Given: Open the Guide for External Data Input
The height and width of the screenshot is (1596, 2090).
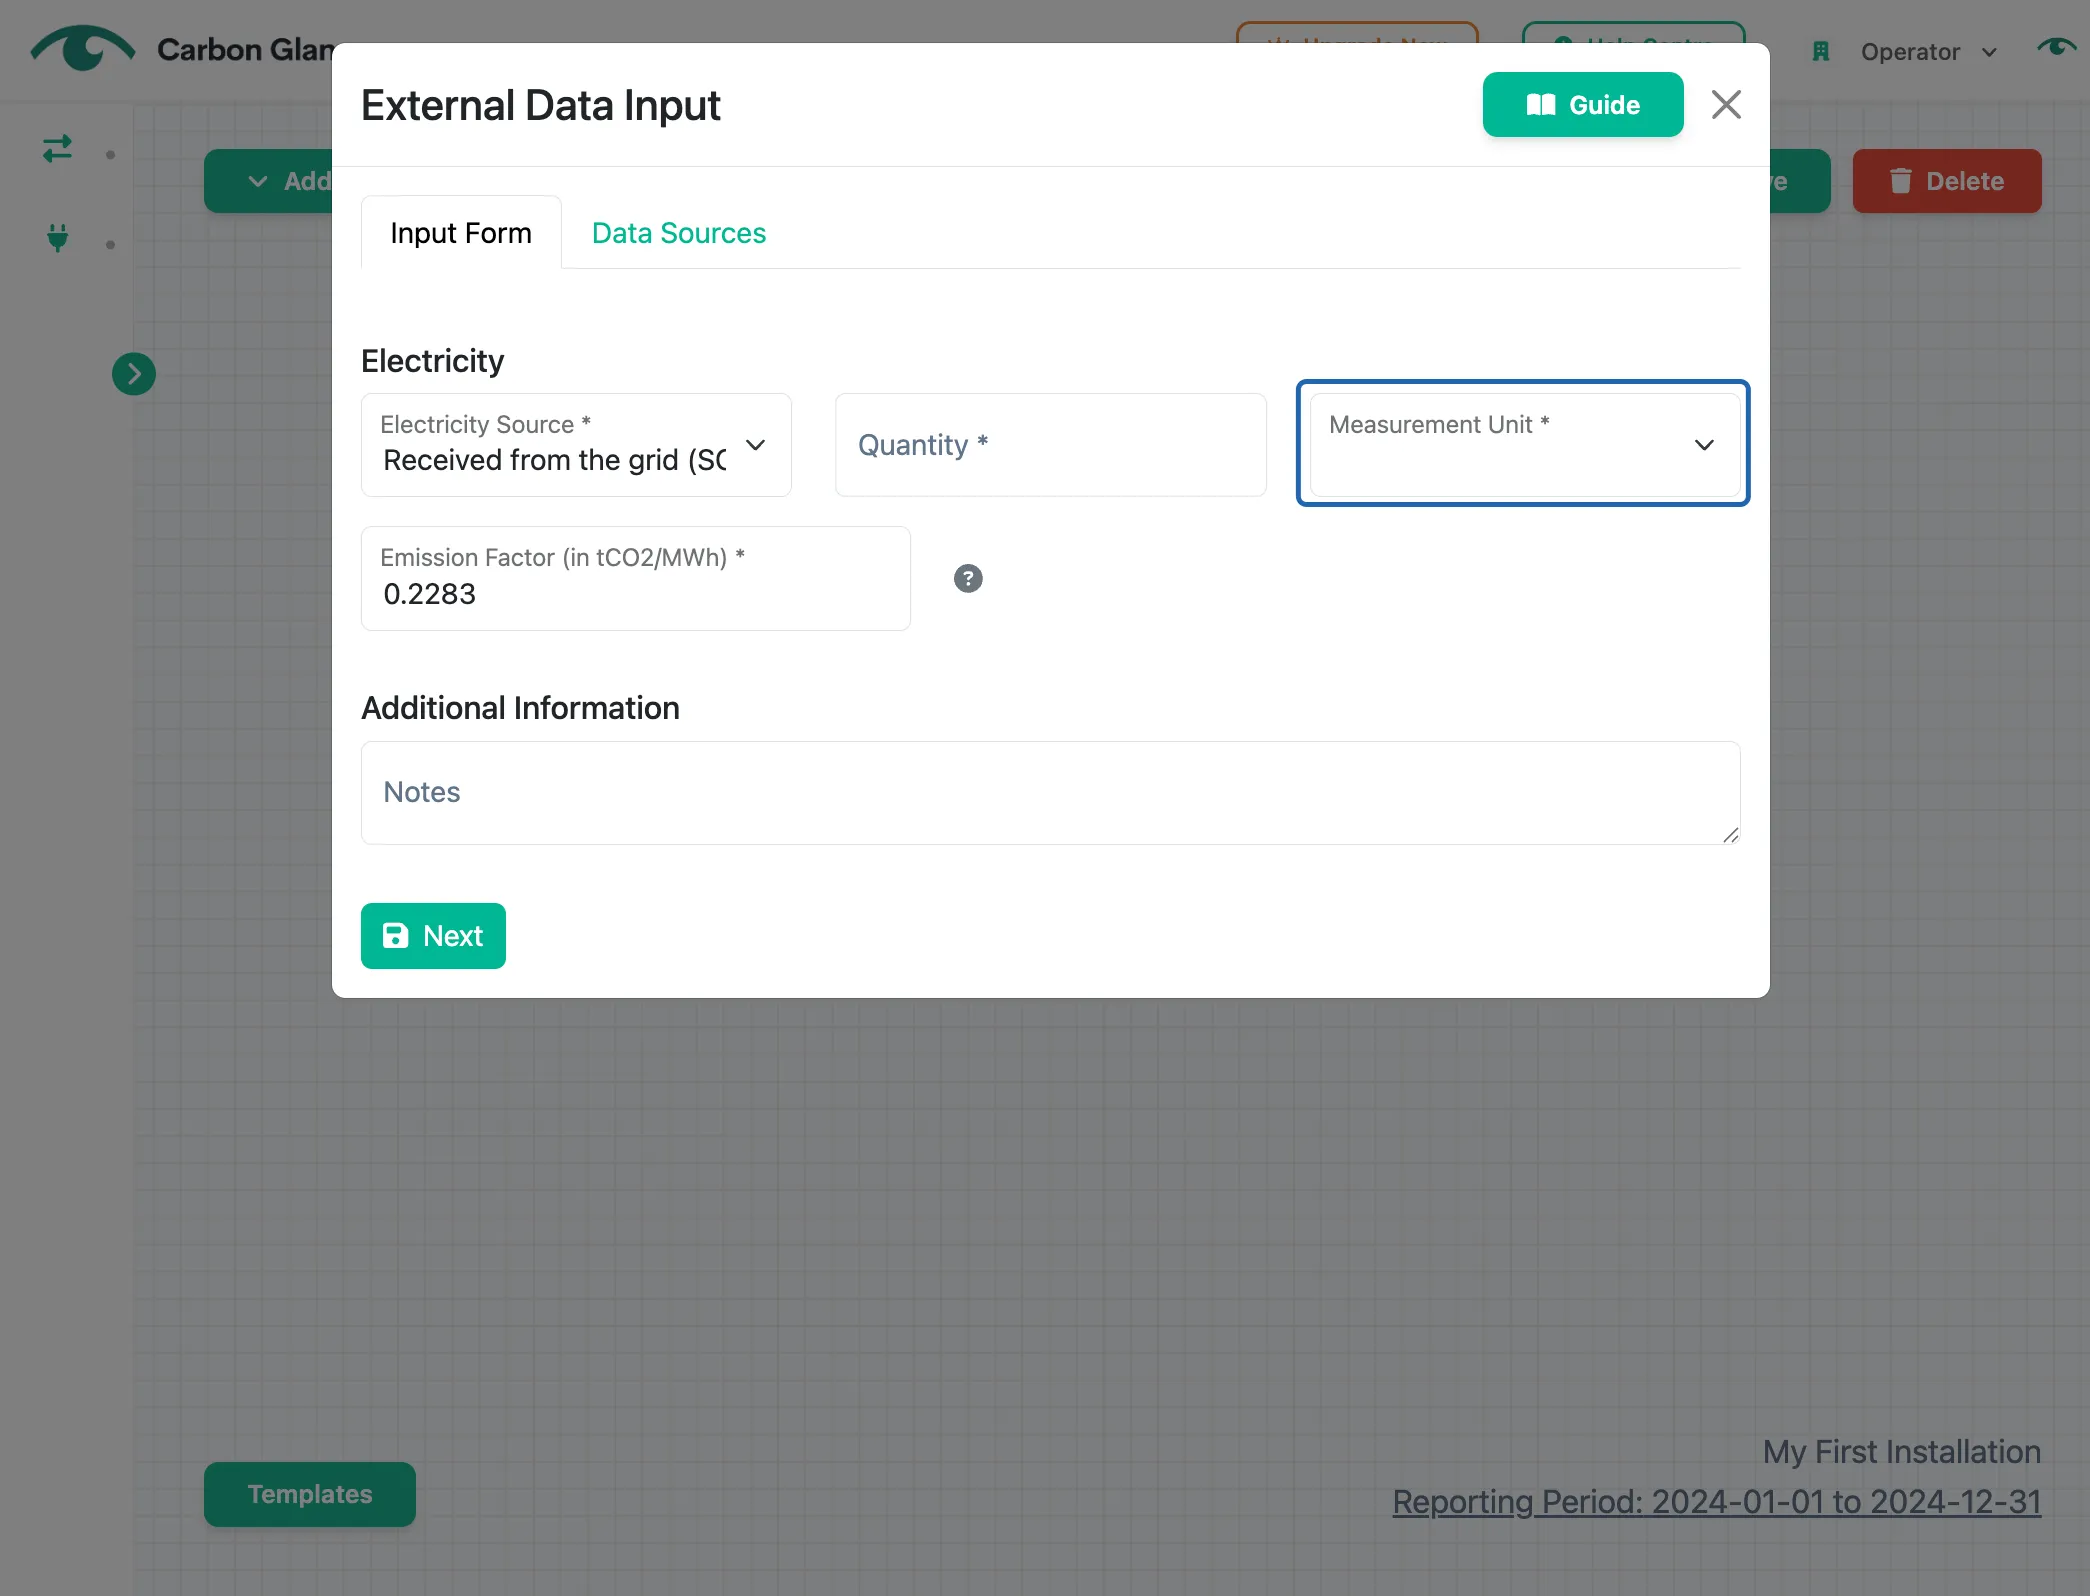Looking at the screenshot, I should [1582, 105].
